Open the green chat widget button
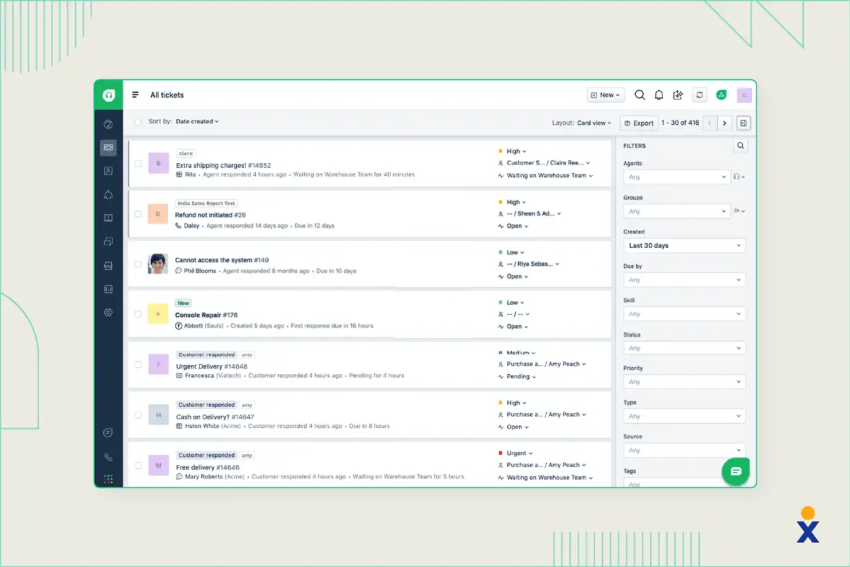This screenshot has width=850, height=567. (736, 471)
